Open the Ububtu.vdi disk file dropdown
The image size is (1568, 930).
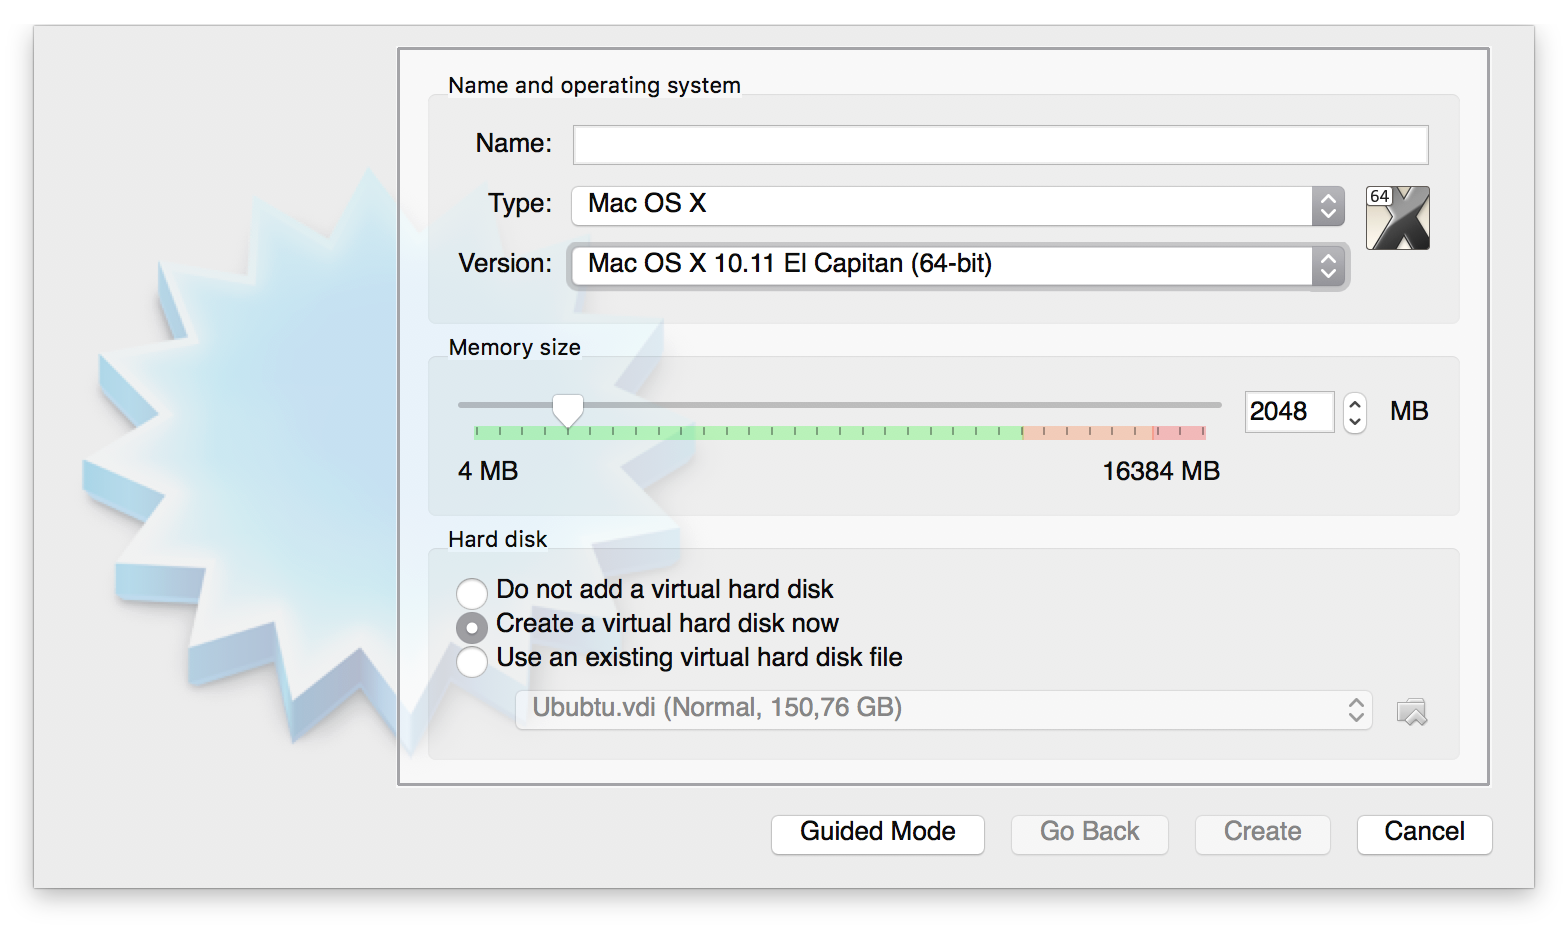pyautogui.click(x=940, y=709)
